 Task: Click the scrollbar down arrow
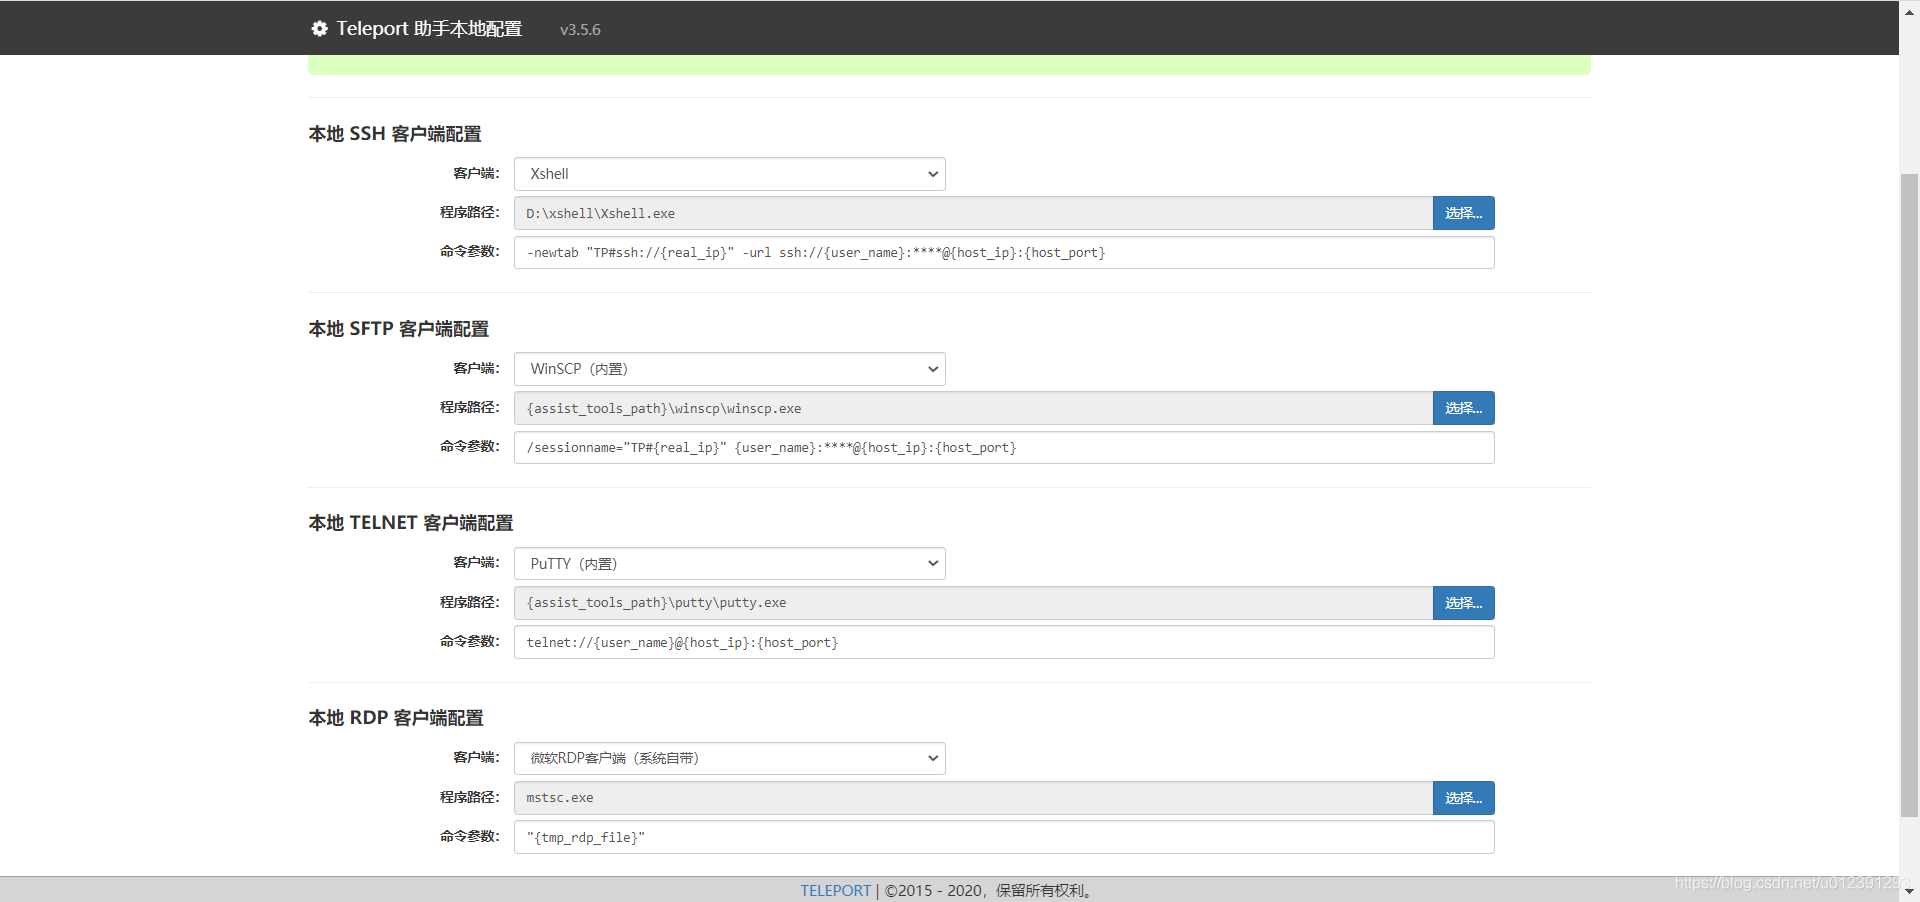coord(1909,891)
